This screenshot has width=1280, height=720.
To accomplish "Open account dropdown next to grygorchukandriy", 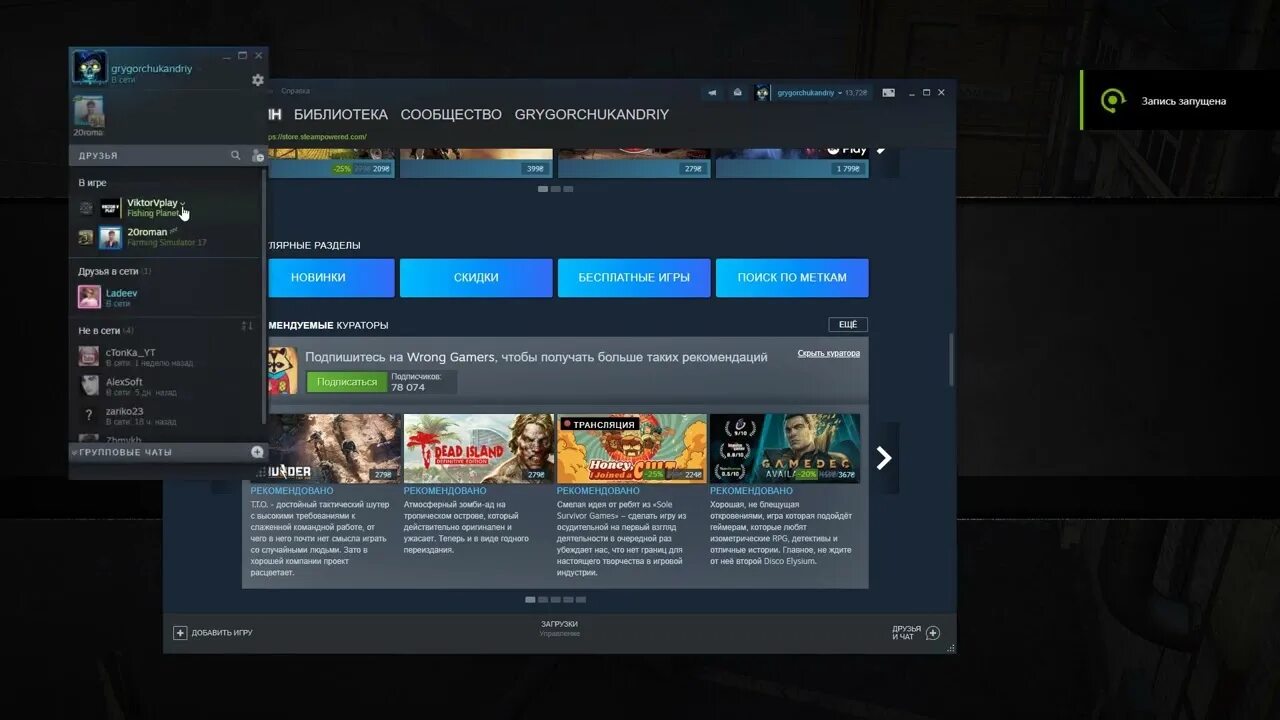I will click(840, 92).
